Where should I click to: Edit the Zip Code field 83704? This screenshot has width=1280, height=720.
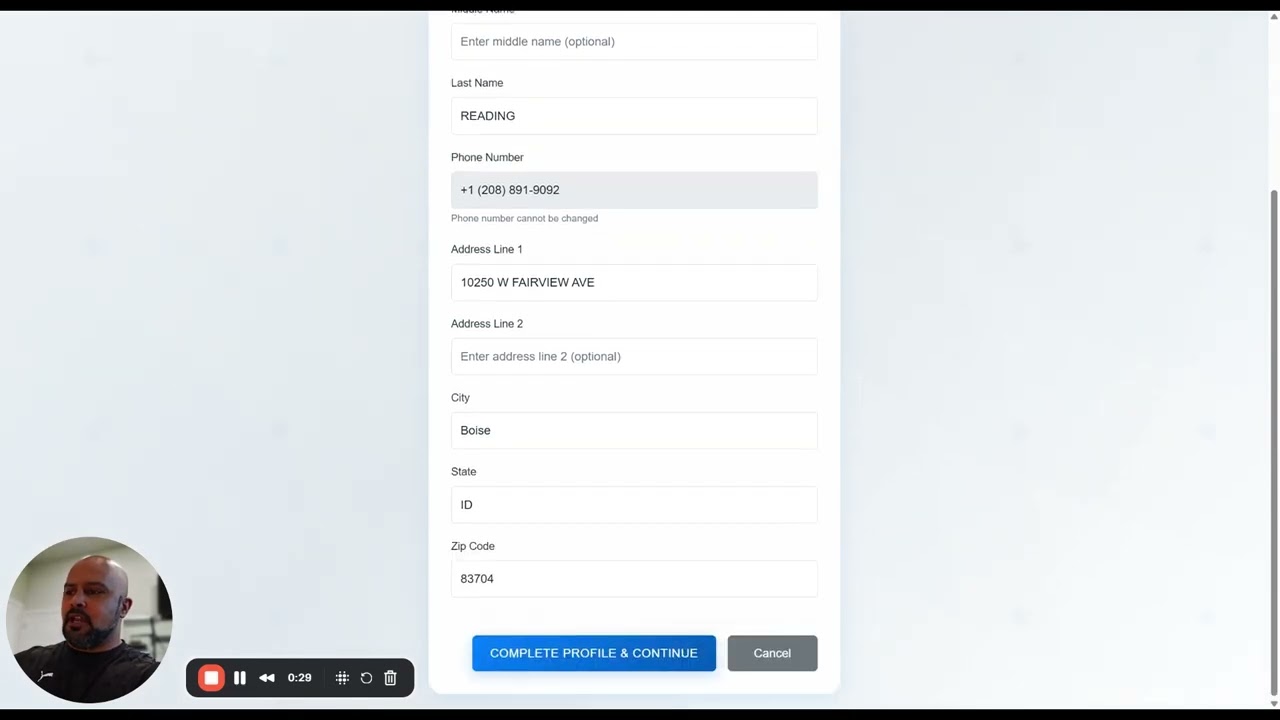pyautogui.click(x=634, y=579)
